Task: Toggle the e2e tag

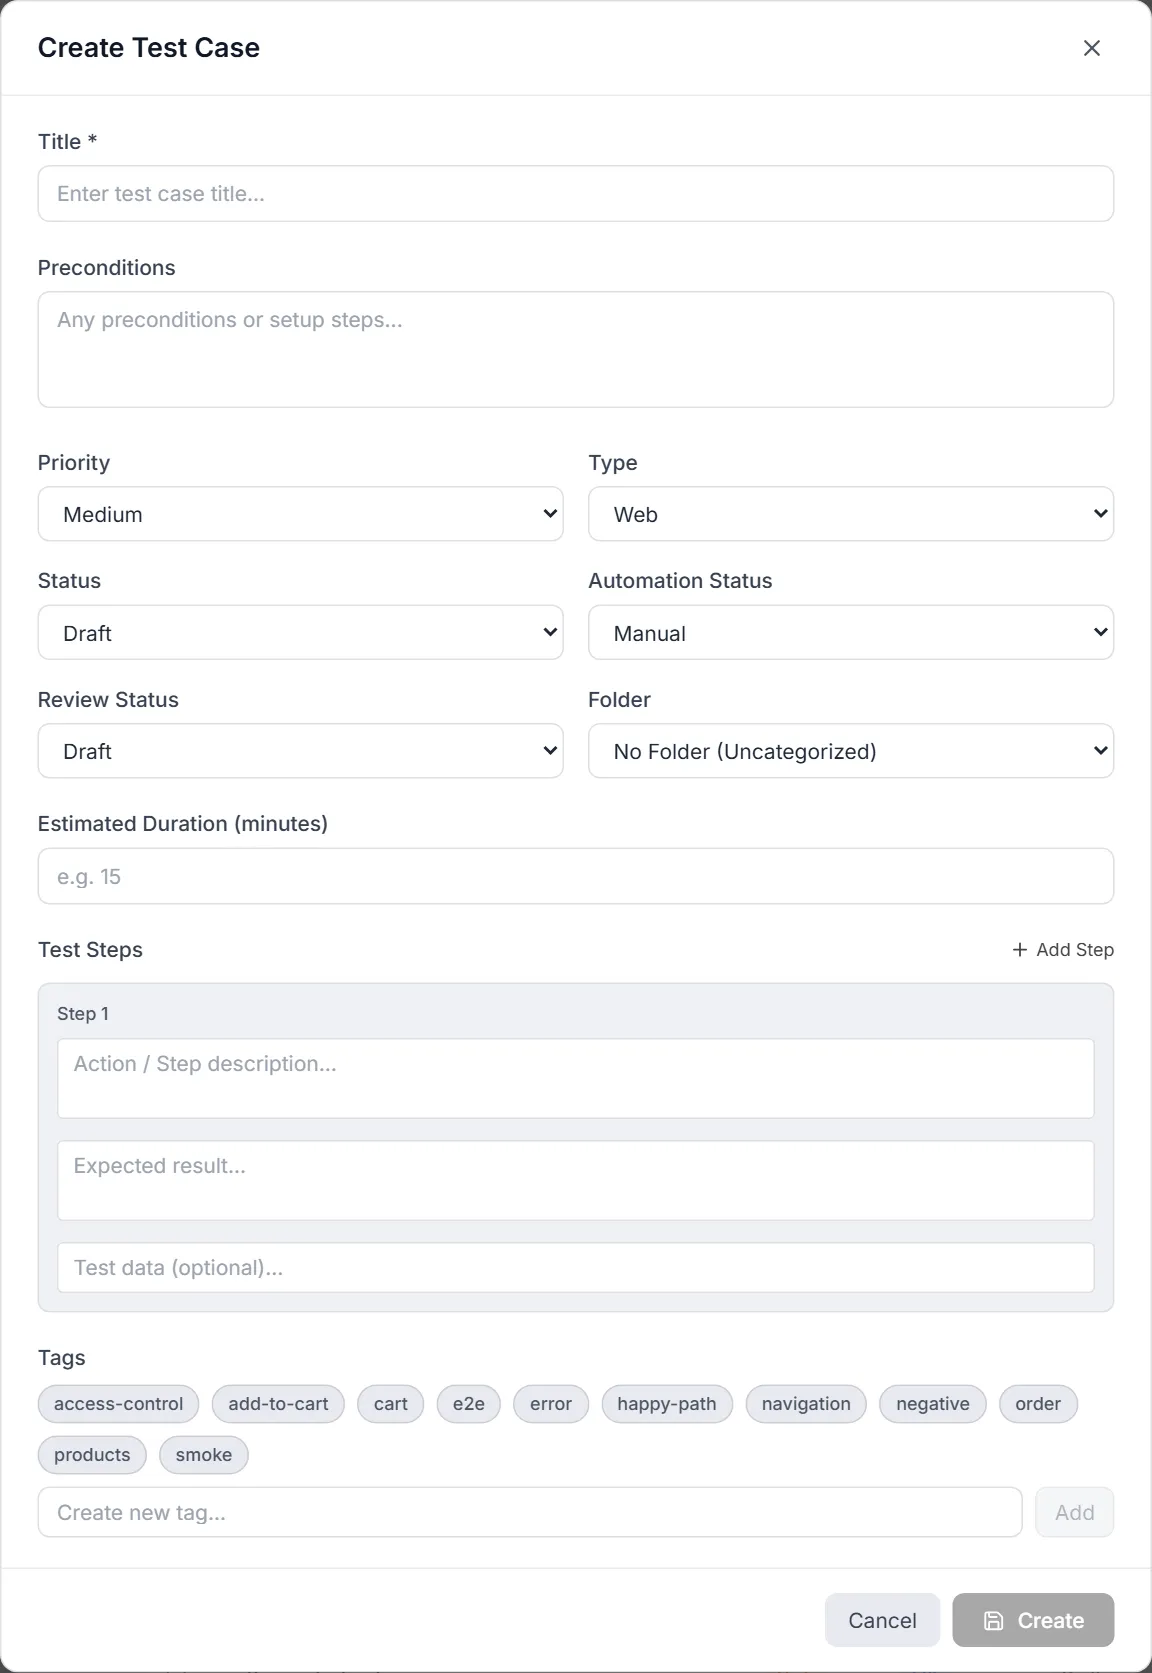Action: click(x=469, y=1404)
